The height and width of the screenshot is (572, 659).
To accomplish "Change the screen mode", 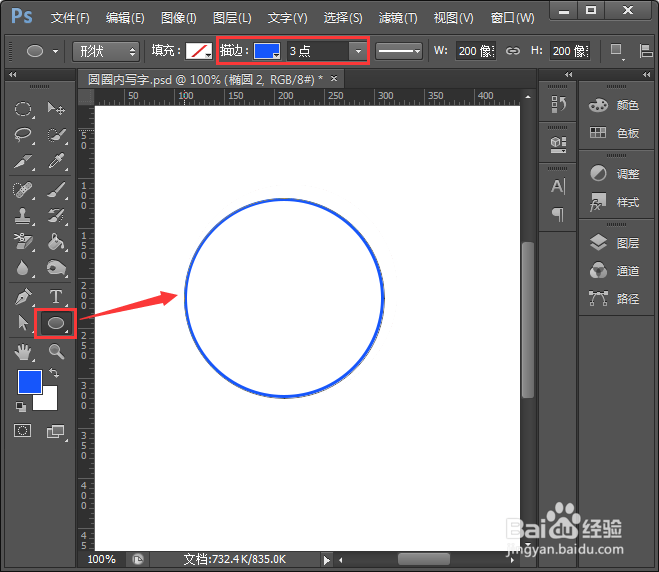I will 56,432.
